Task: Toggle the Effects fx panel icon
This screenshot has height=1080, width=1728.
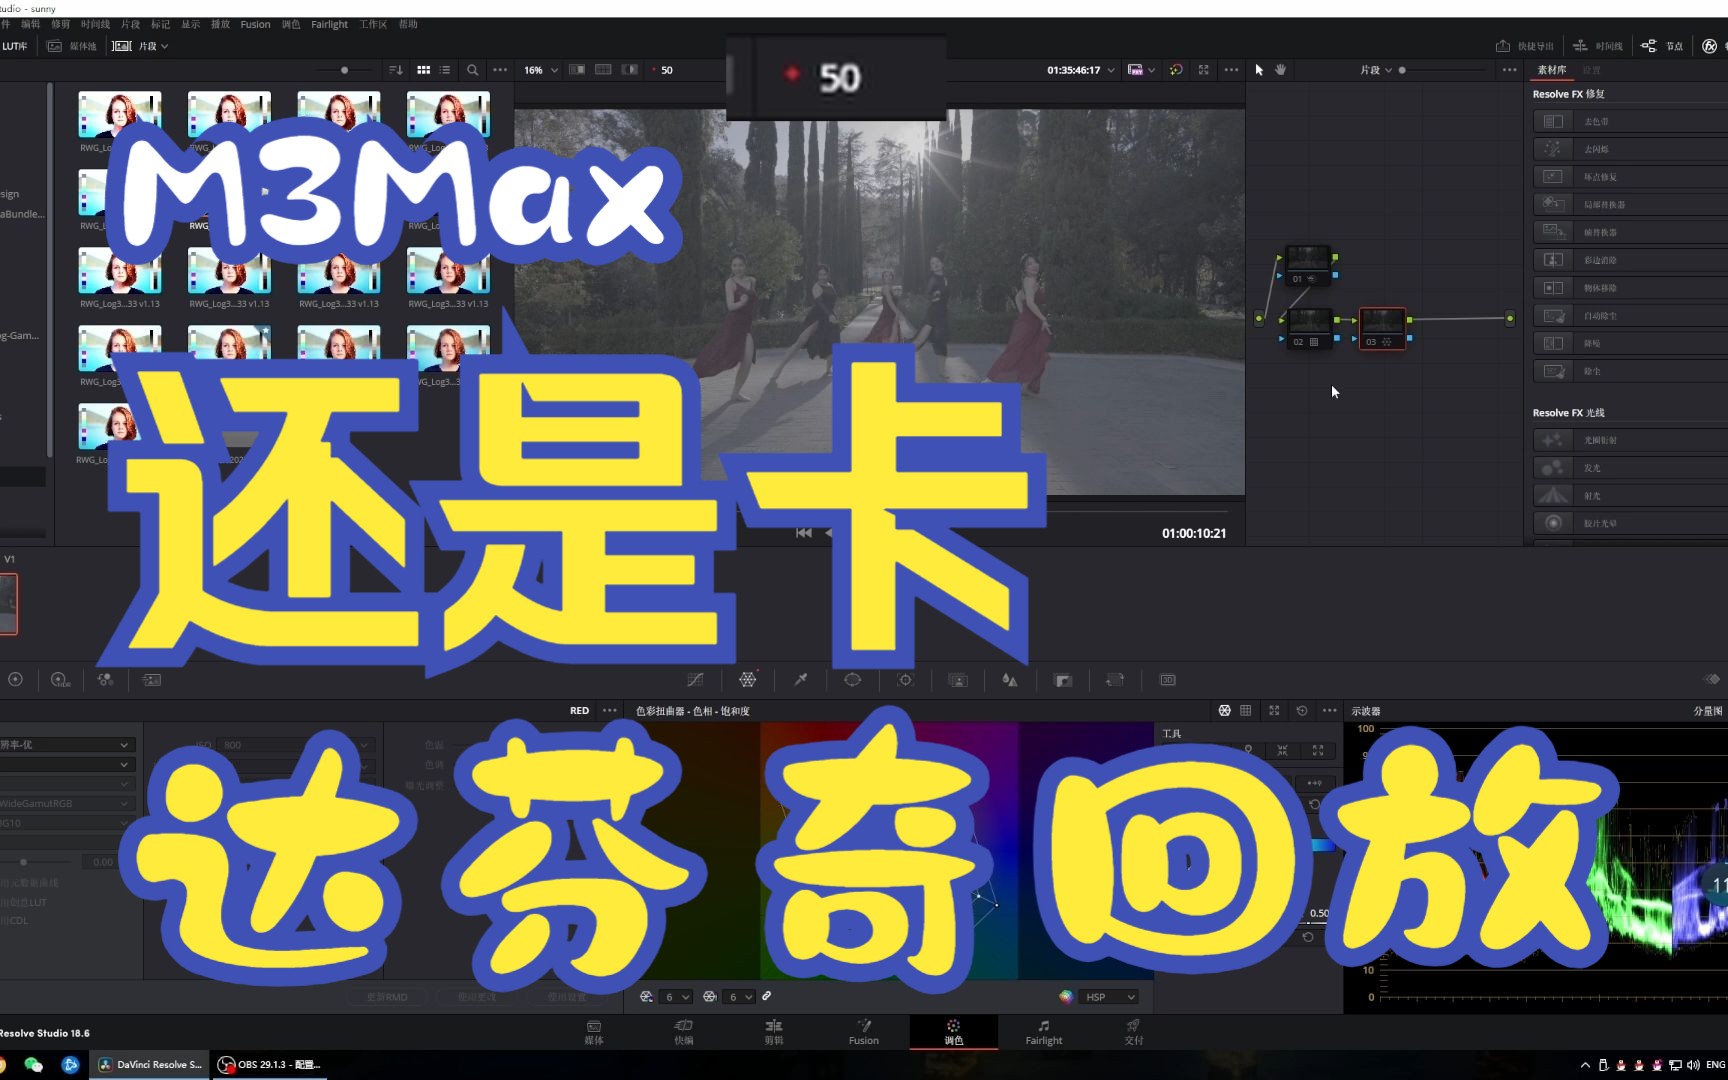Action: [x=1709, y=46]
